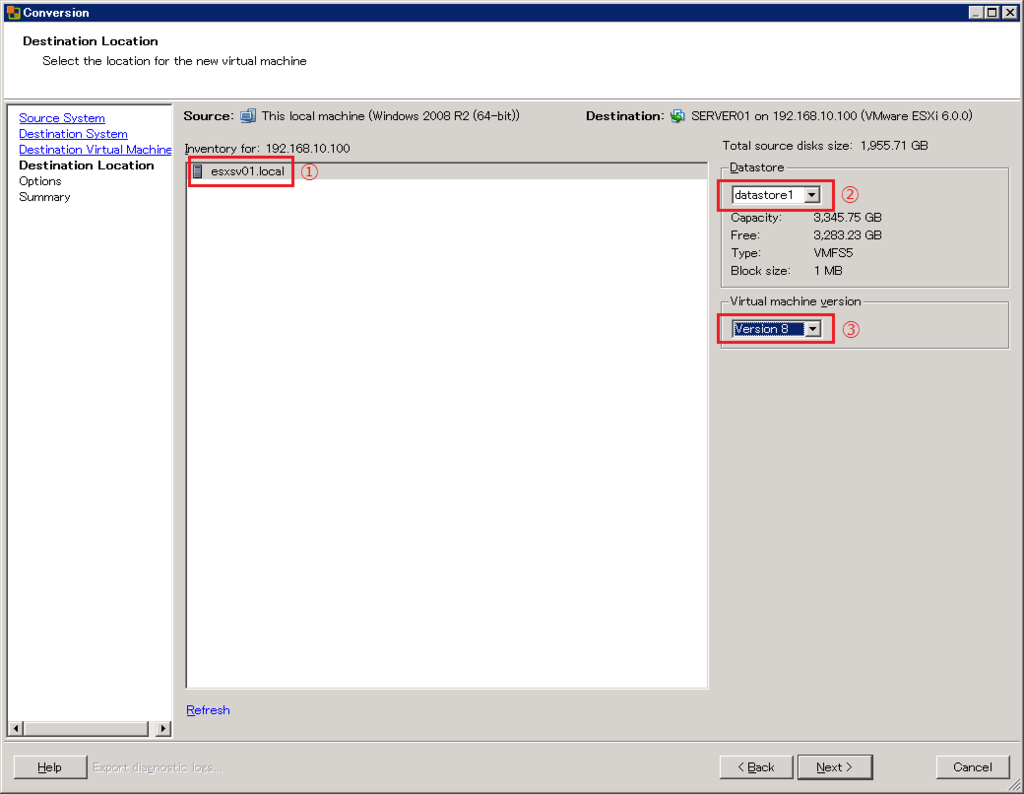The width and height of the screenshot is (1024, 794).
Task: Click the Source local machine text
Action: click(391, 116)
